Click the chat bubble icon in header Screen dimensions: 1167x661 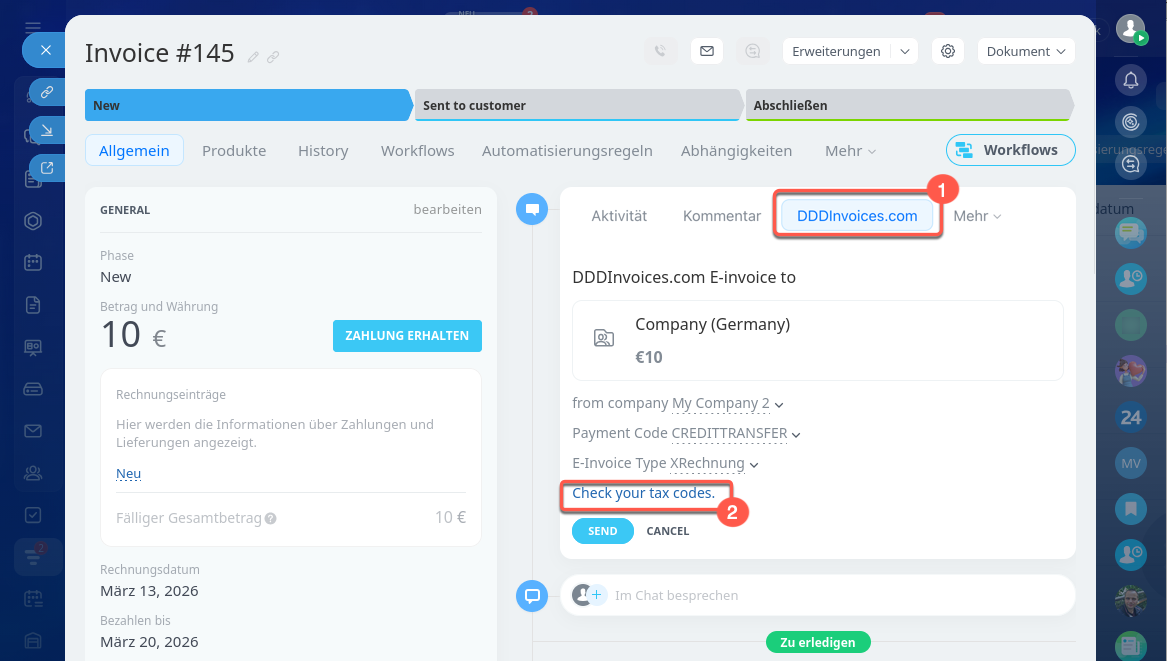click(752, 51)
